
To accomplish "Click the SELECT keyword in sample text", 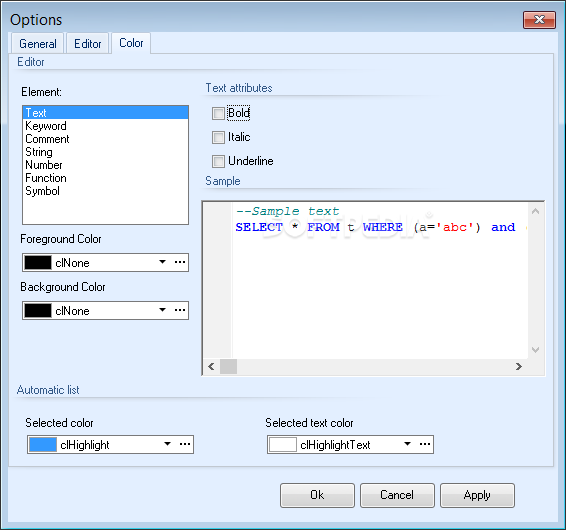I will 259,227.
